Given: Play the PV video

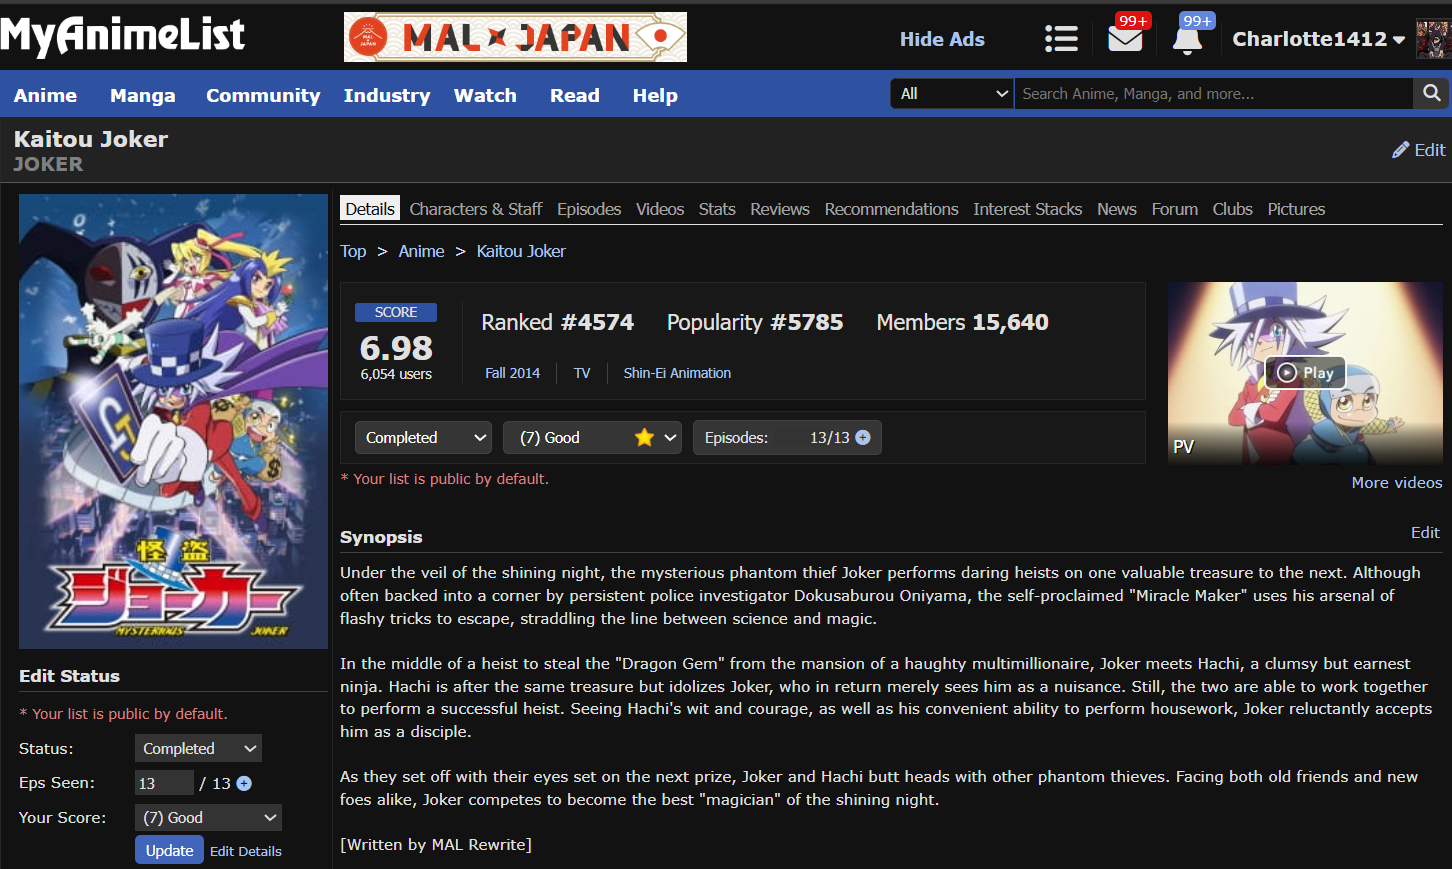Looking at the screenshot, I should point(1305,373).
